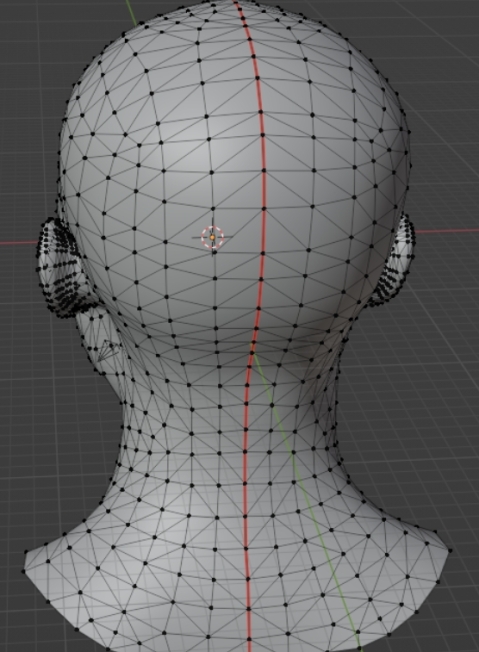Select the leftmost vertex of the shoulder rim
479x652 pixels.
click(x=23, y=571)
